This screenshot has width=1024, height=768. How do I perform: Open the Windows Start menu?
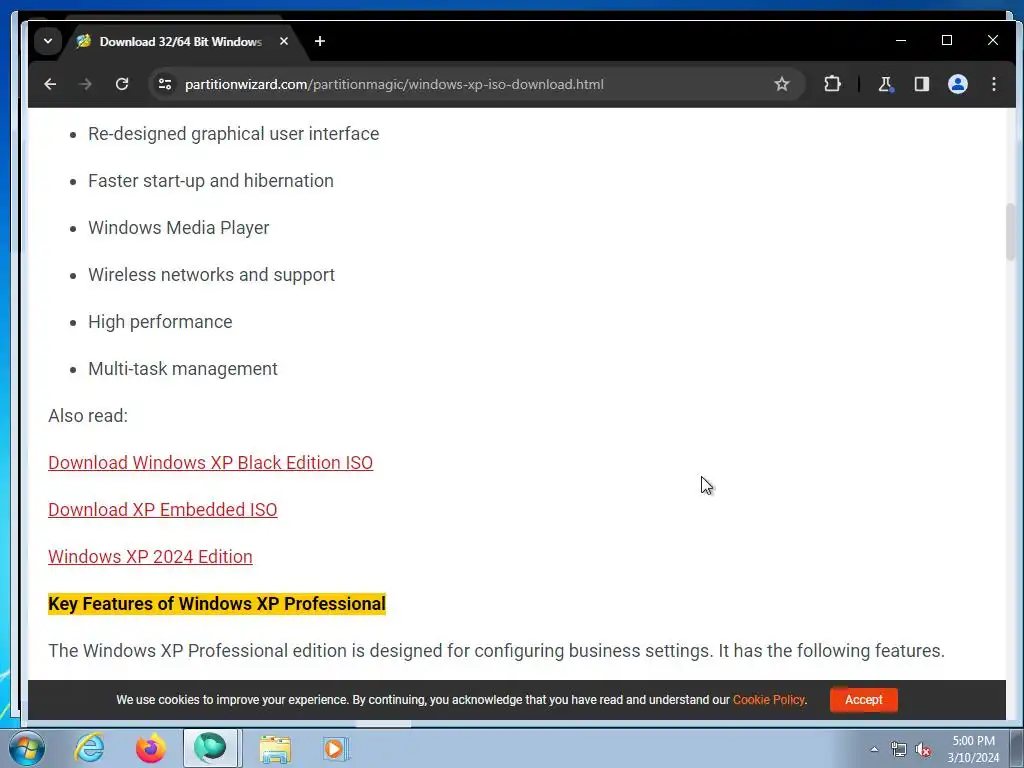[x=27, y=748]
